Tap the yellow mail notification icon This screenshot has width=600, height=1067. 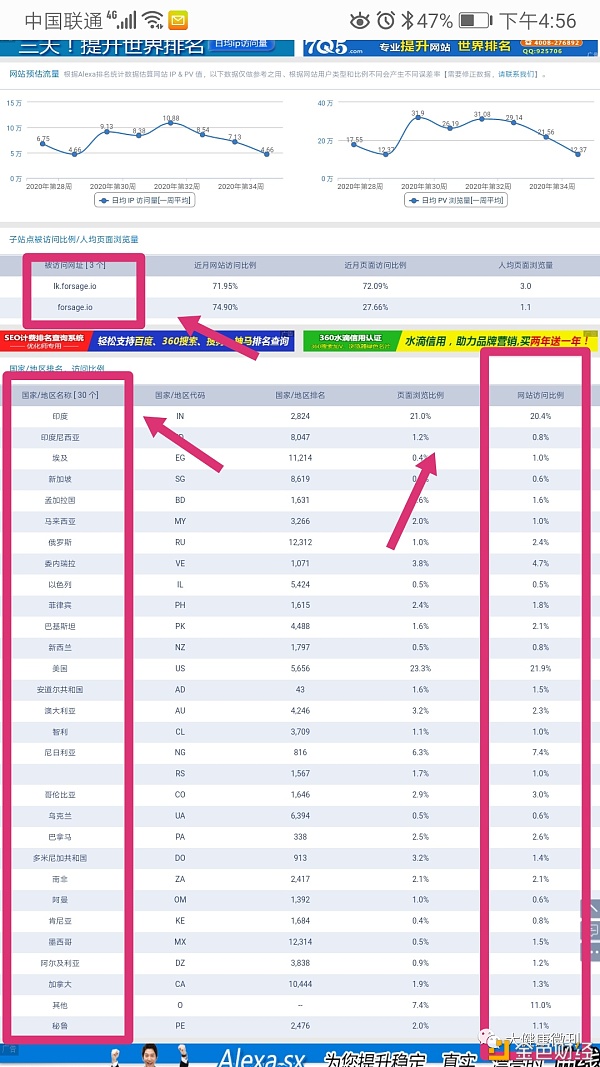179,20
